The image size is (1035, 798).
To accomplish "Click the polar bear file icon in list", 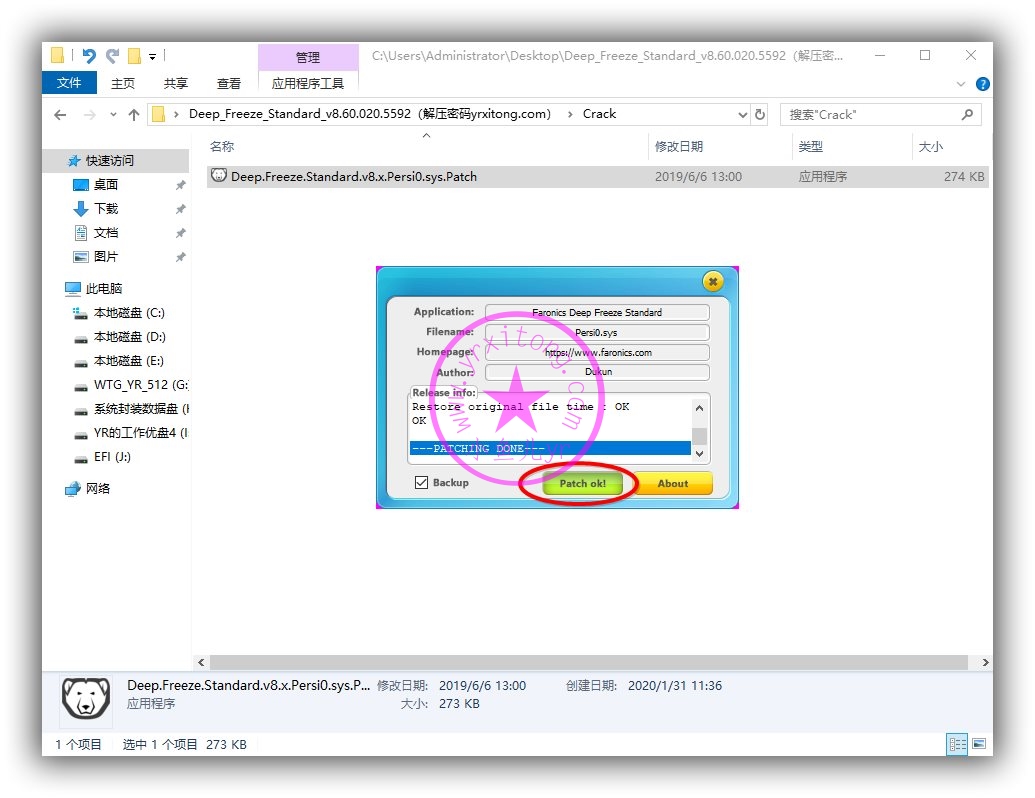I will pyautogui.click(x=218, y=176).
